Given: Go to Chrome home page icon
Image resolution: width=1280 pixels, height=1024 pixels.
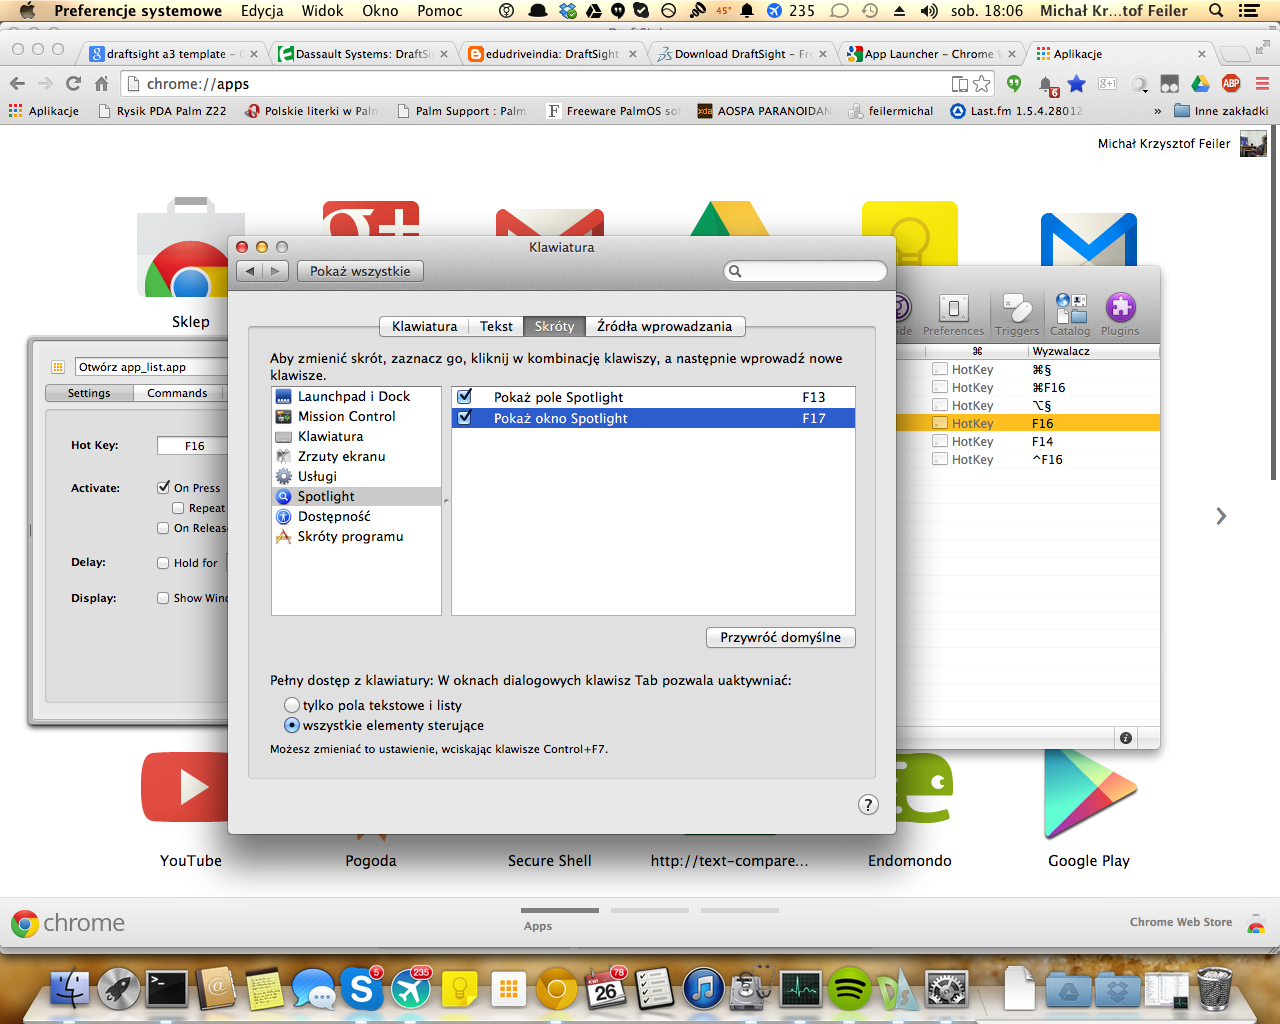Looking at the screenshot, I should (101, 84).
